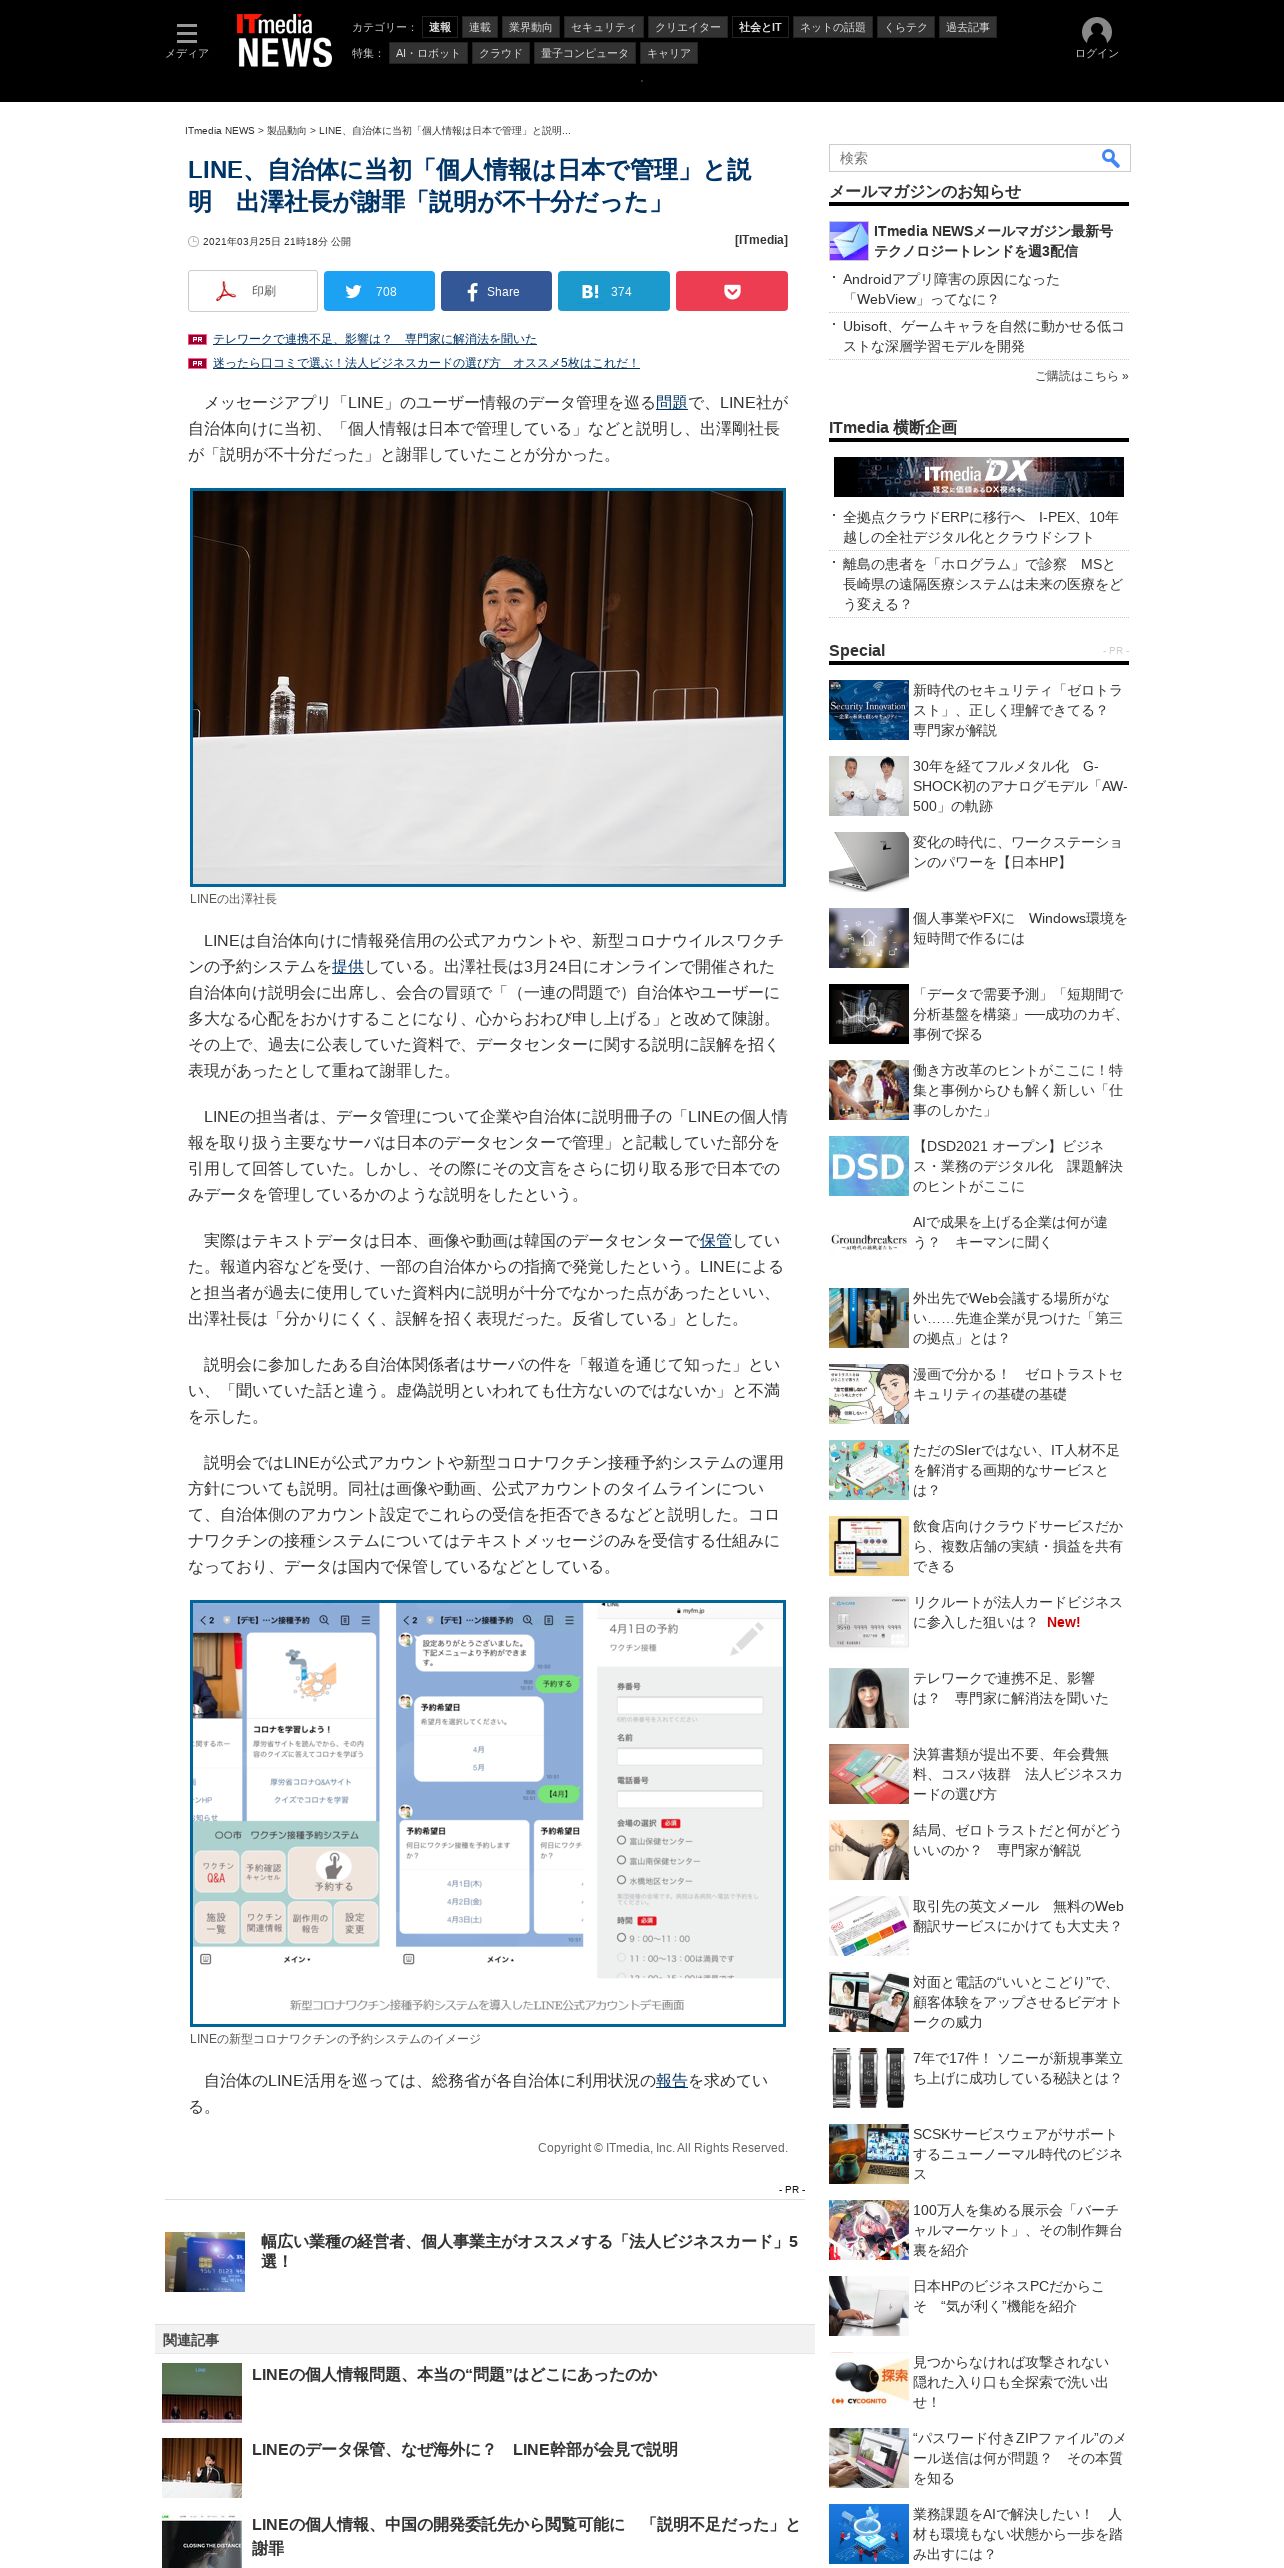Open the キャリア feature tag

pos(669,53)
